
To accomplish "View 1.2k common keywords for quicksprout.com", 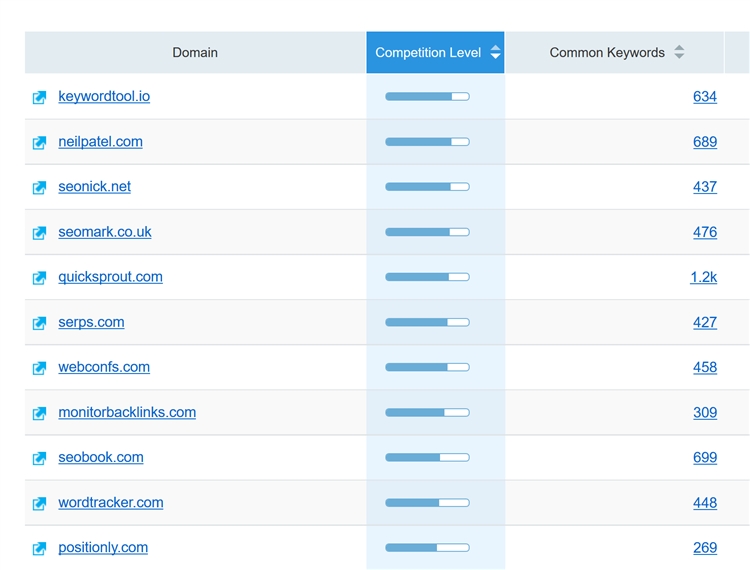I will (703, 277).
